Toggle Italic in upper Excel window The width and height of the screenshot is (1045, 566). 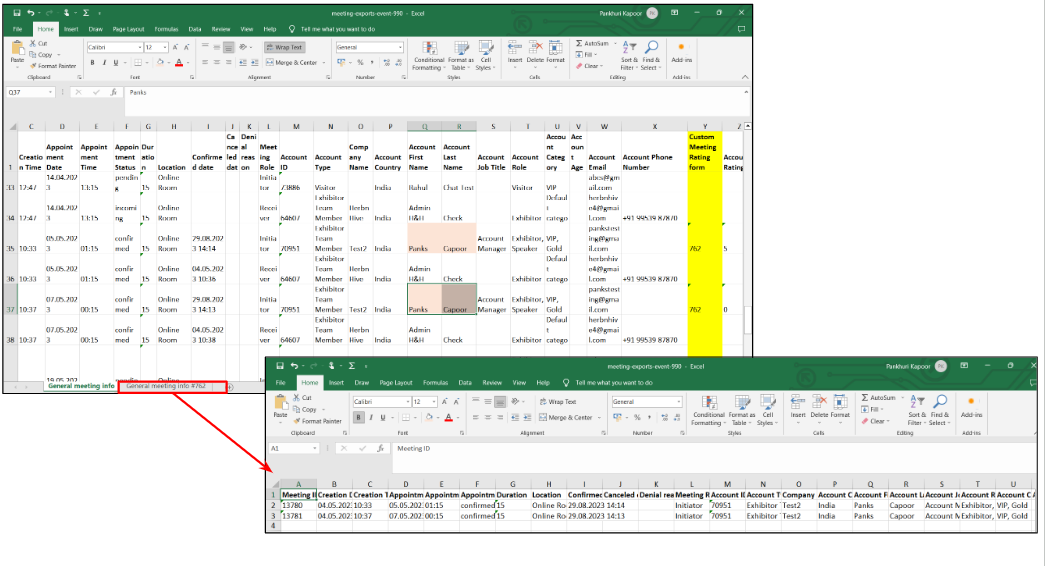pos(104,63)
